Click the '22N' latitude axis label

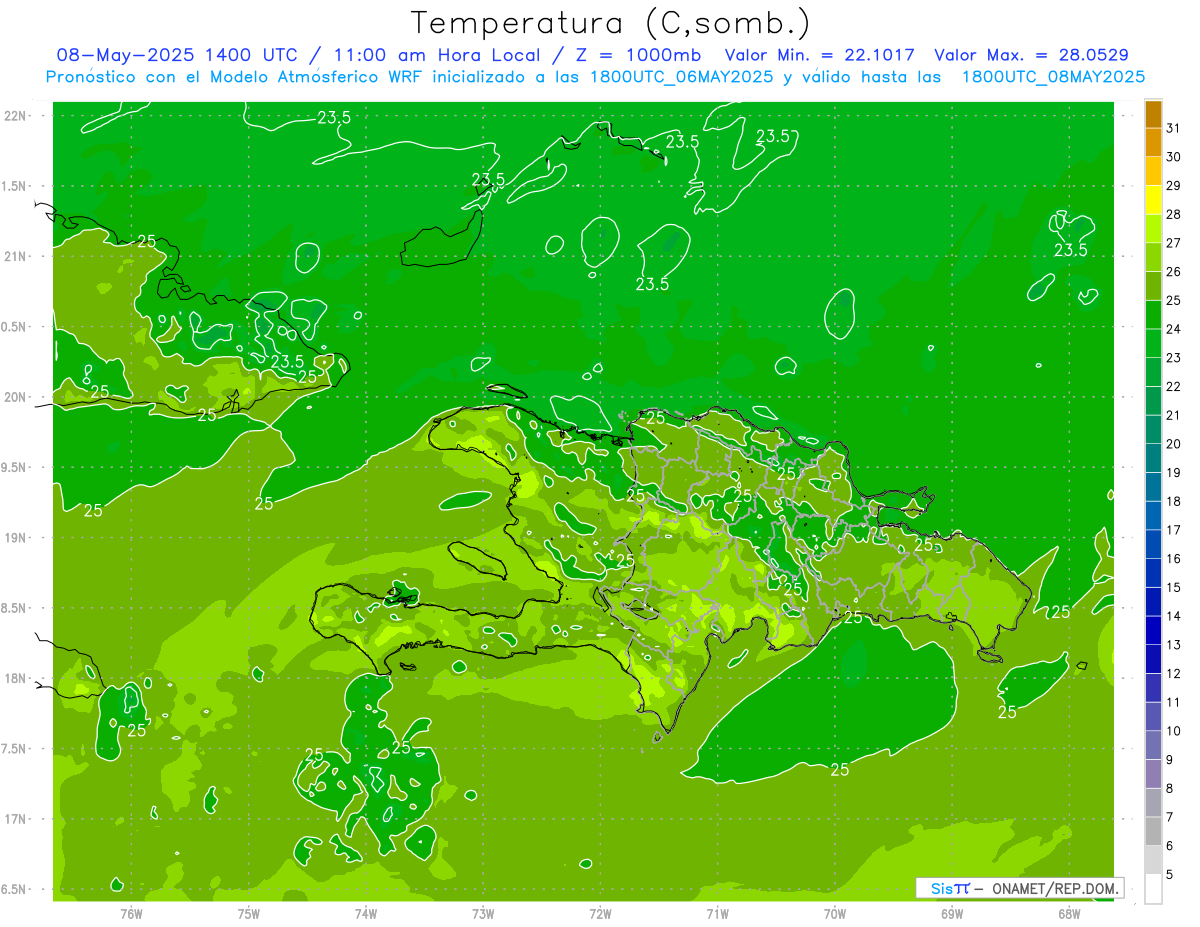pyautogui.click(x=16, y=115)
